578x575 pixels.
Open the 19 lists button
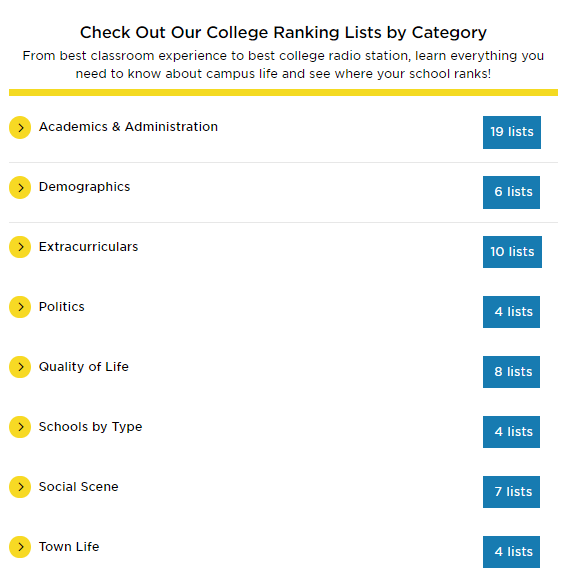click(512, 132)
